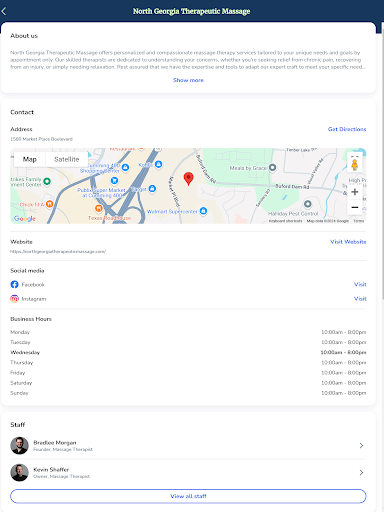The image size is (384, 512).
Task: Select Texas Roadhouse map marker
Action: pyautogui.click(x=99, y=208)
